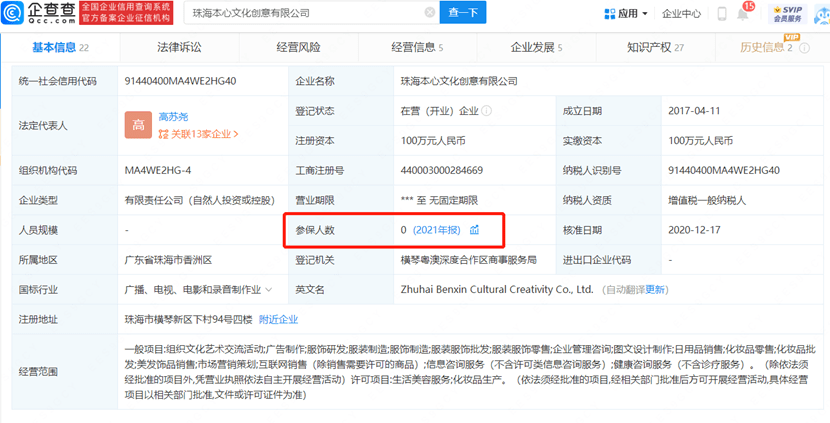The image size is (830, 423).
Task: Click the user avatar
Action: (x=821, y=15)
